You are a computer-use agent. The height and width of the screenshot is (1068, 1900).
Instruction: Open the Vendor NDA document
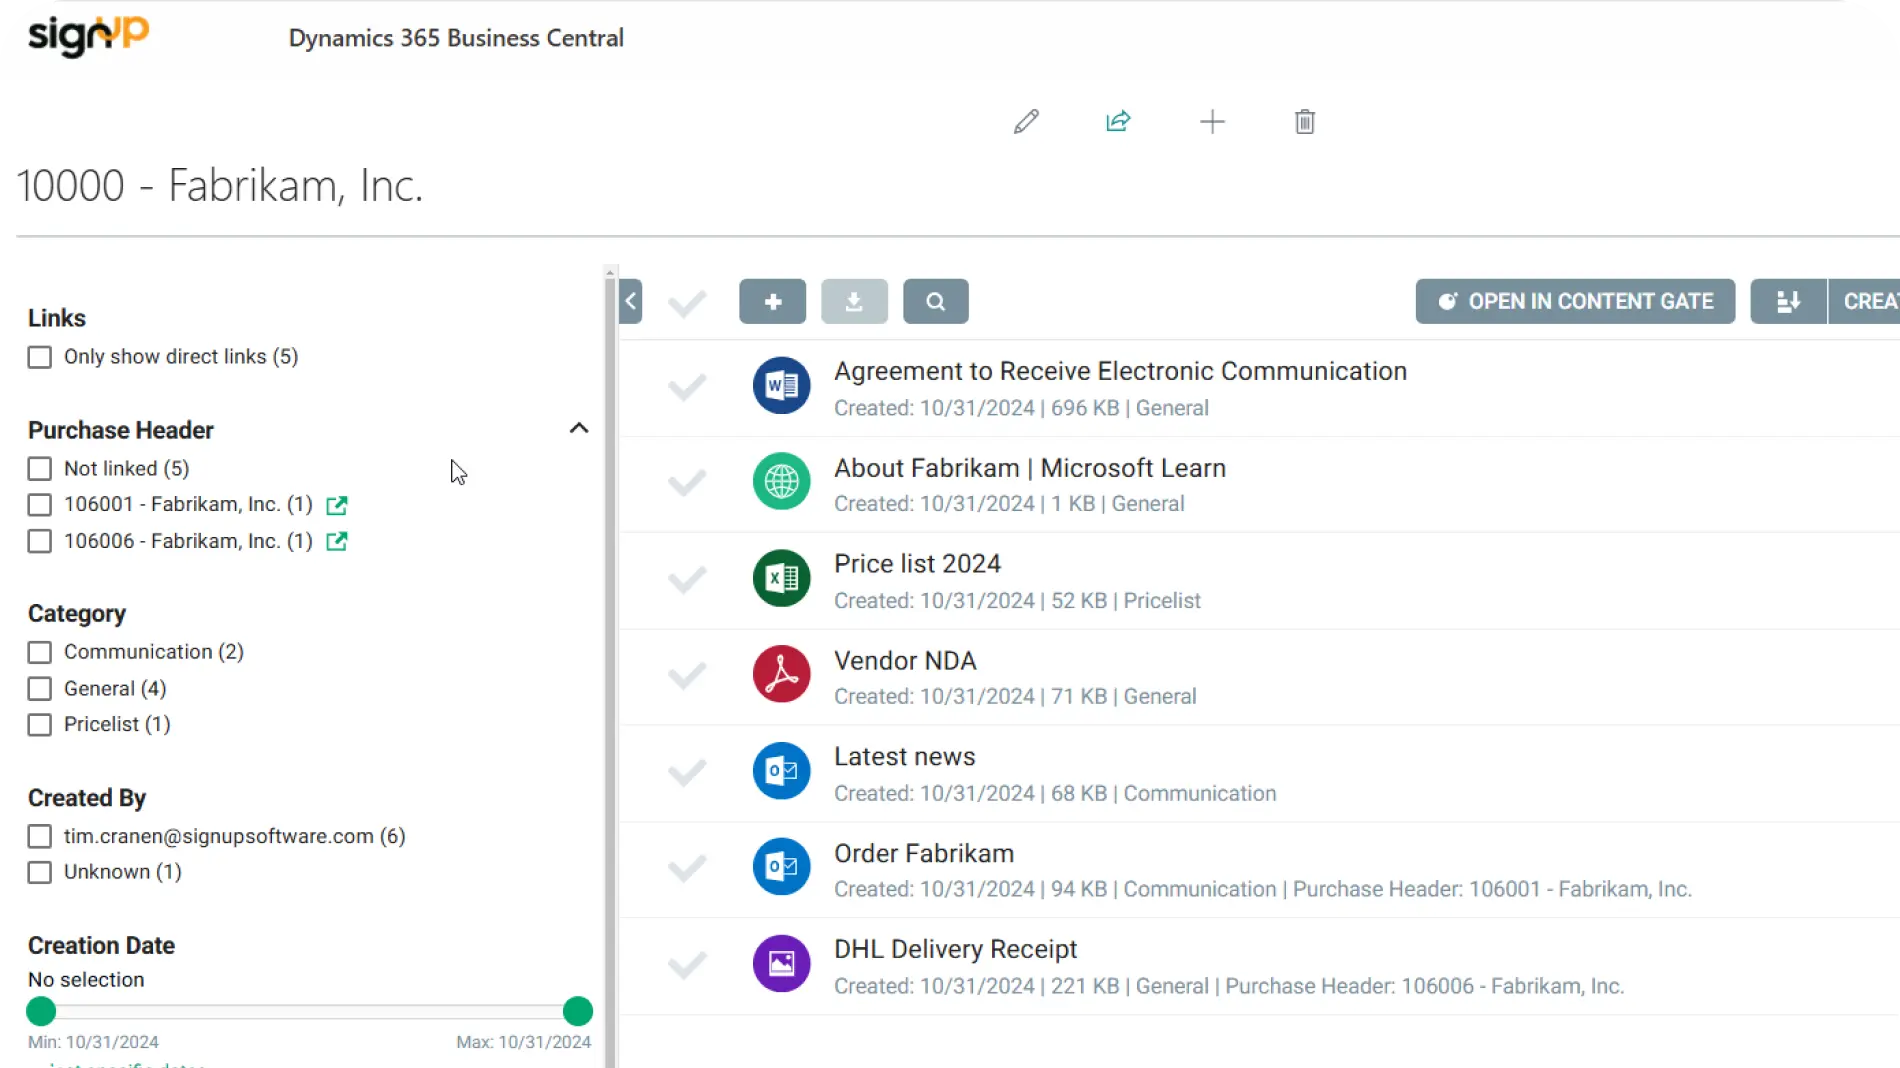click(905, 661)
